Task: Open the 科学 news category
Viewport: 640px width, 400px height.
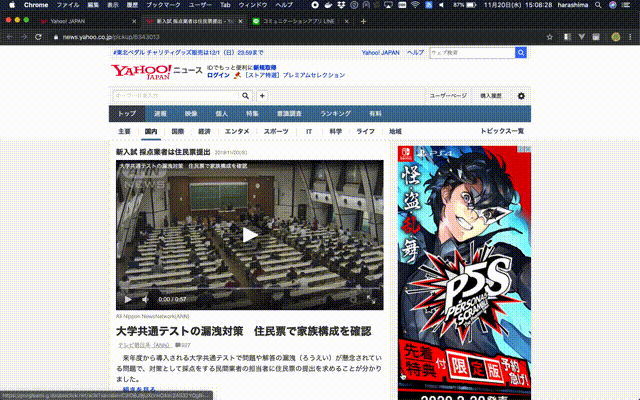Action: pos(336,131)
